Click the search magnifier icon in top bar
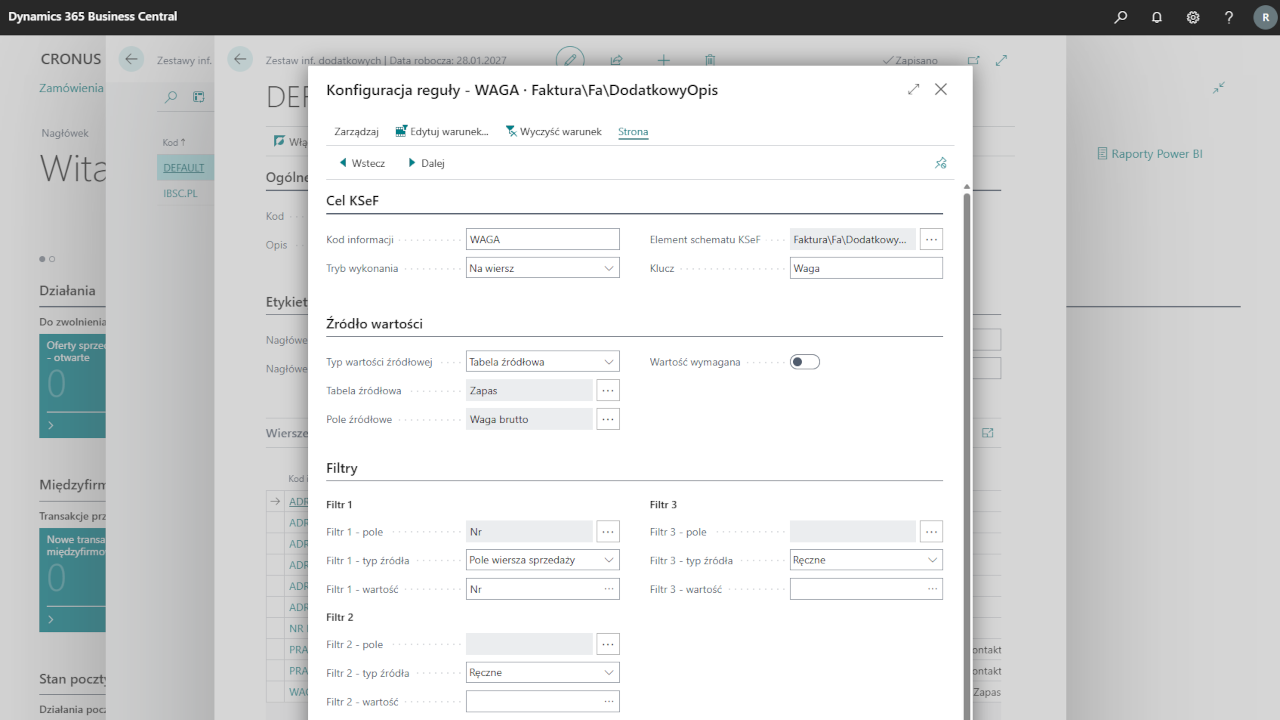The height and width of the screenshot is (720, 1280). 1121,17
